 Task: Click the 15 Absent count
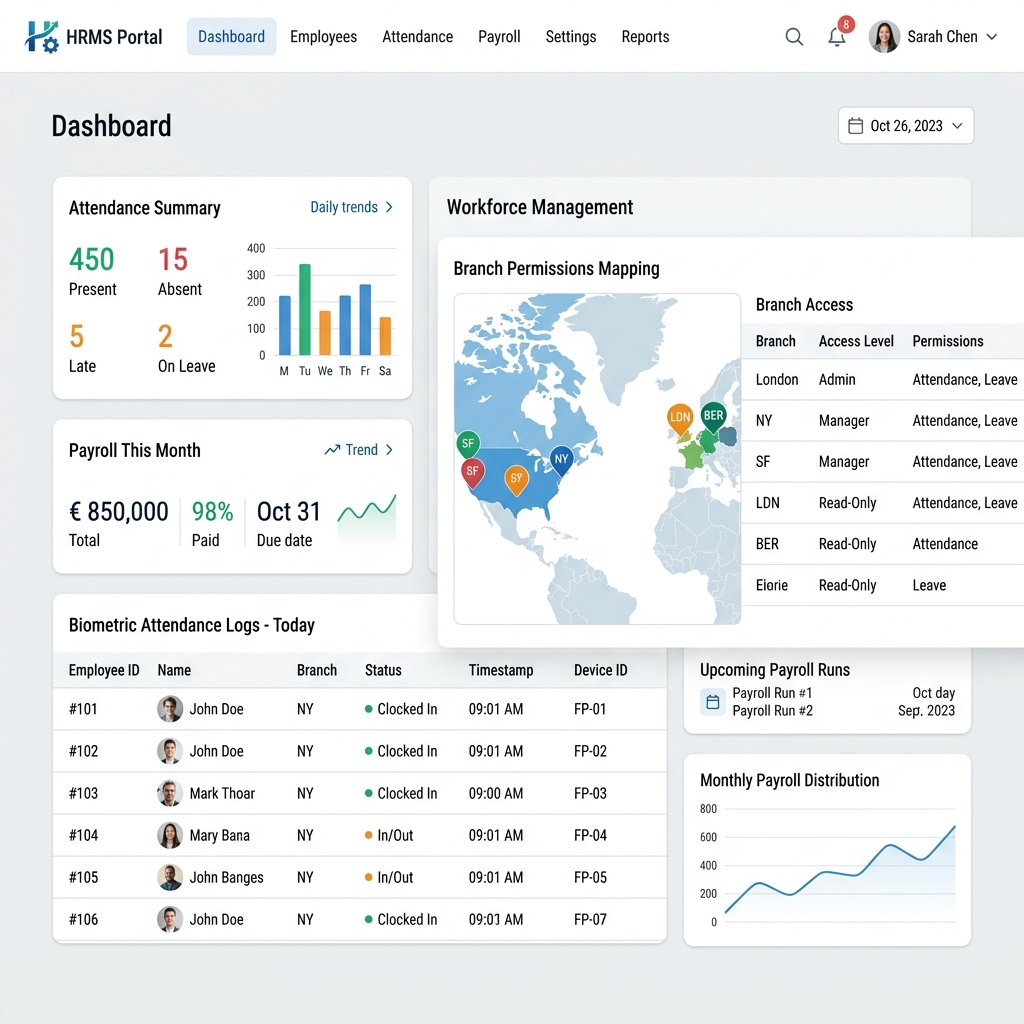(173, 259)
